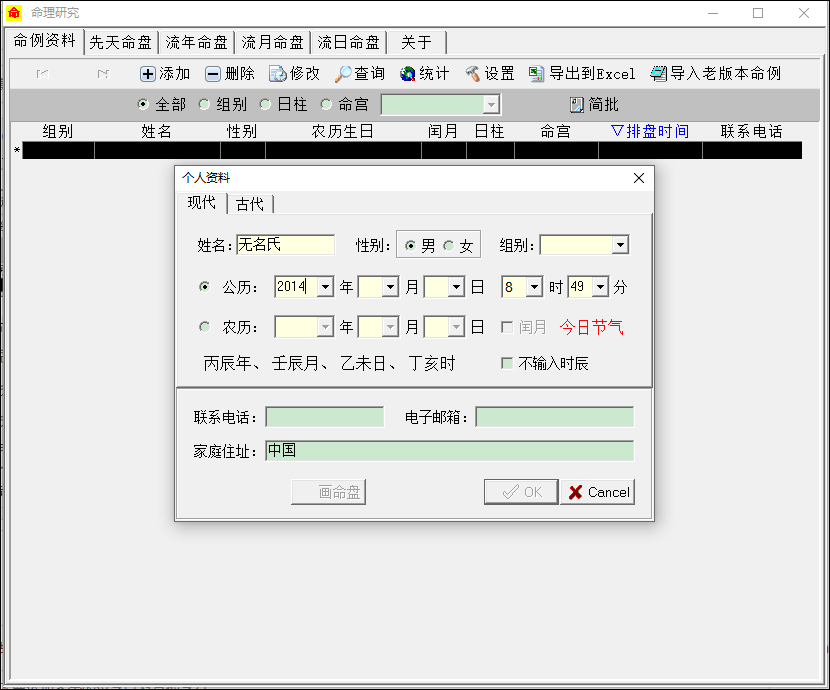Open the 公历 month dropdown

coord(391,287)
